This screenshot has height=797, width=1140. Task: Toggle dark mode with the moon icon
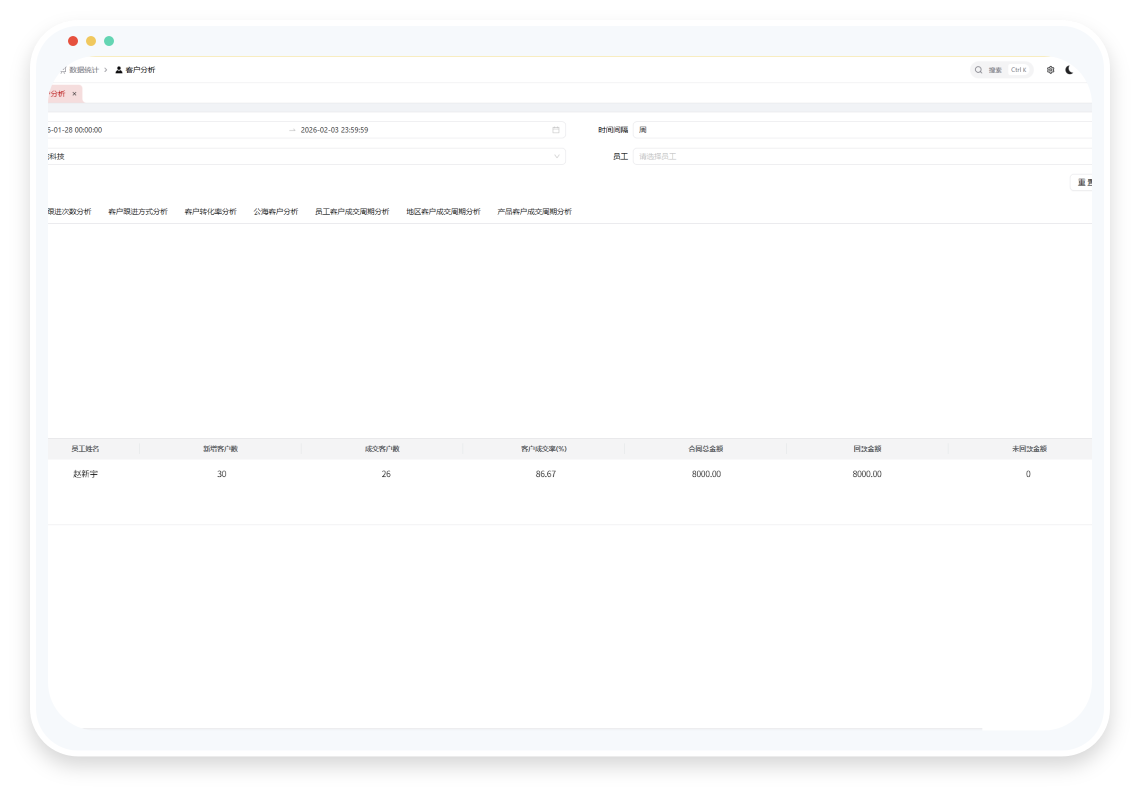click(1069, 70)
